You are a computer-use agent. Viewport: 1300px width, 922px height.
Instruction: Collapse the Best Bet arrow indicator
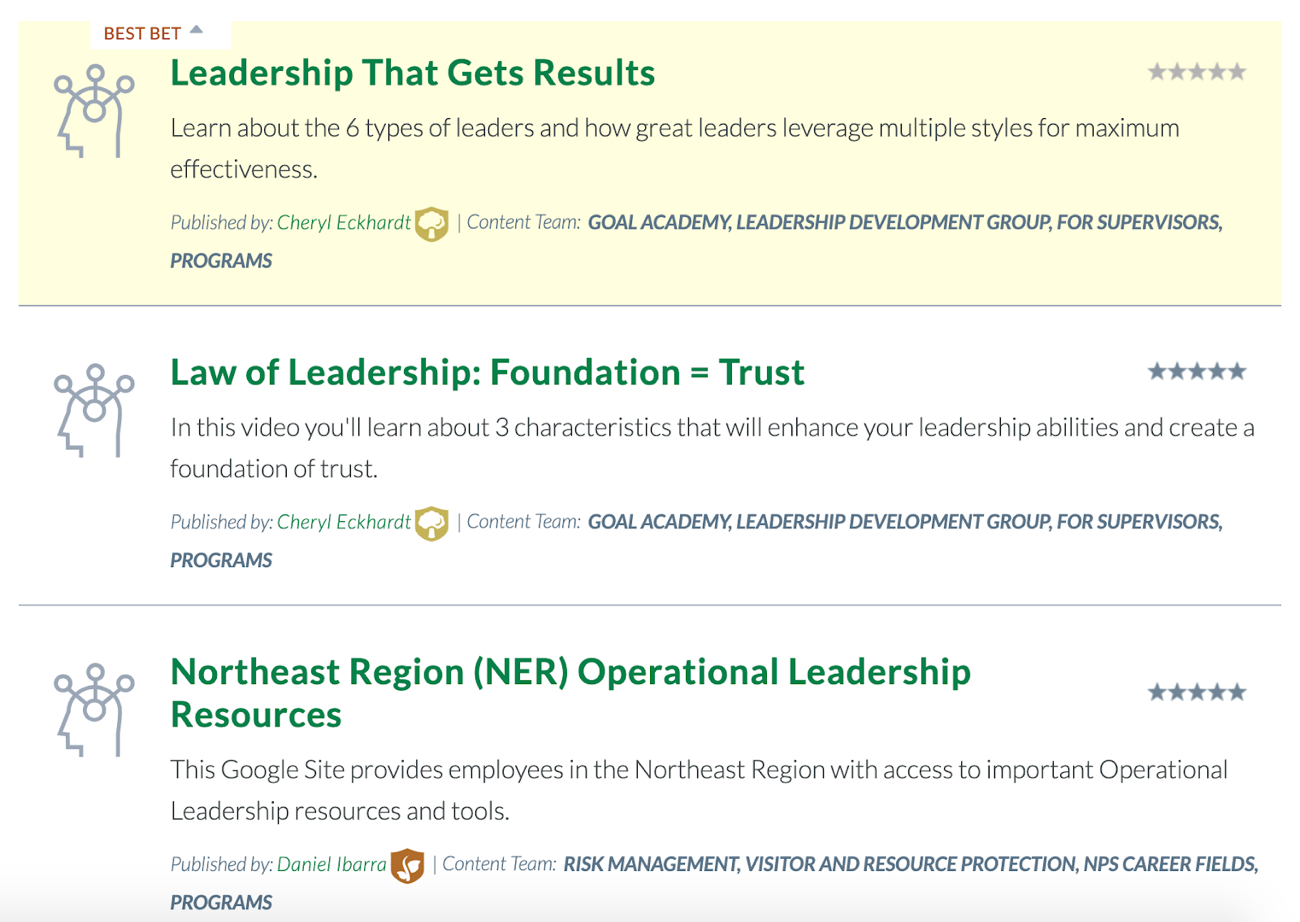click(x=196, y=30)
